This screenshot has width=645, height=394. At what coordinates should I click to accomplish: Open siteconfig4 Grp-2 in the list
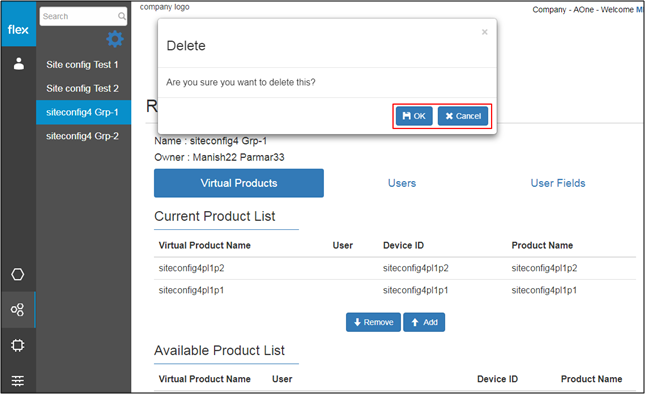(82, 136)
